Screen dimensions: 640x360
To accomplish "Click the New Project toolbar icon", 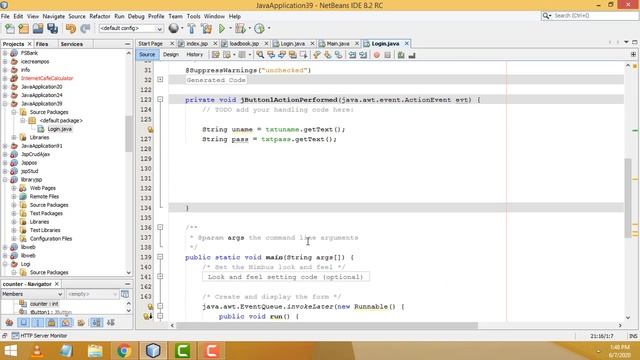I will (x=24, y=28).
